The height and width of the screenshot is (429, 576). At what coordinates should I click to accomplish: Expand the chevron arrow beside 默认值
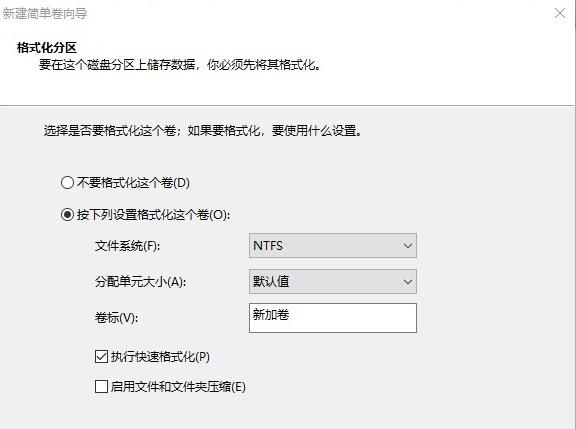(x=407, y=282)
